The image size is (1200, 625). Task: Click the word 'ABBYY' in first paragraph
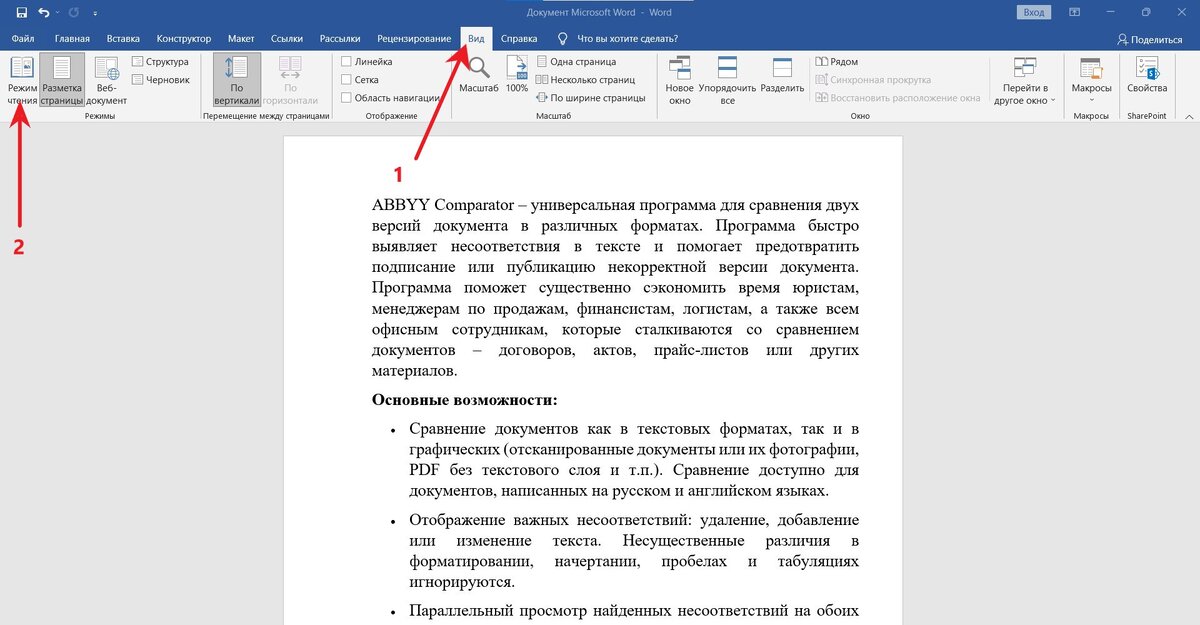[401, 205]
